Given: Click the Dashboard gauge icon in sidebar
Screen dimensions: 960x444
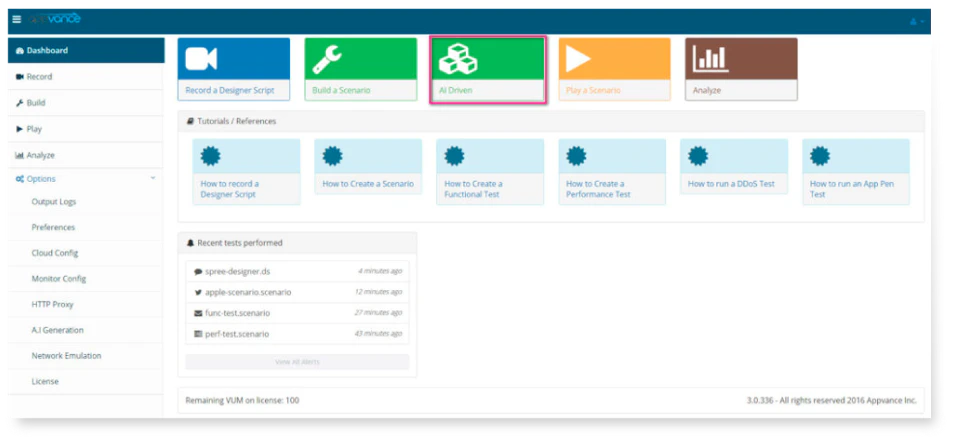Looking at the screenshot, I should [x=19, y=51].
